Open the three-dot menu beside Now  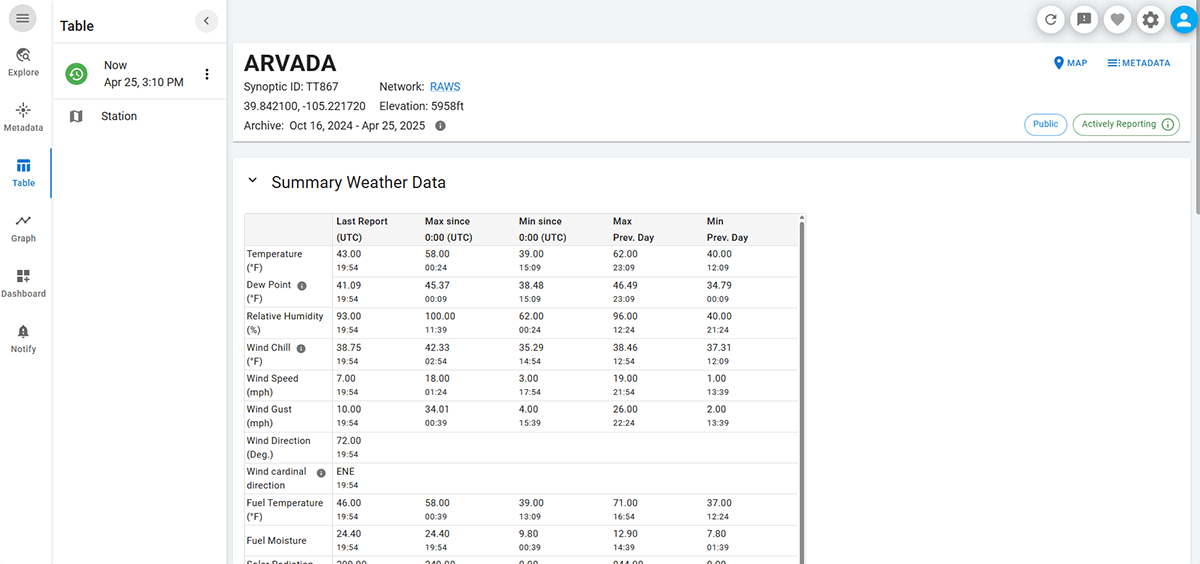207,74
